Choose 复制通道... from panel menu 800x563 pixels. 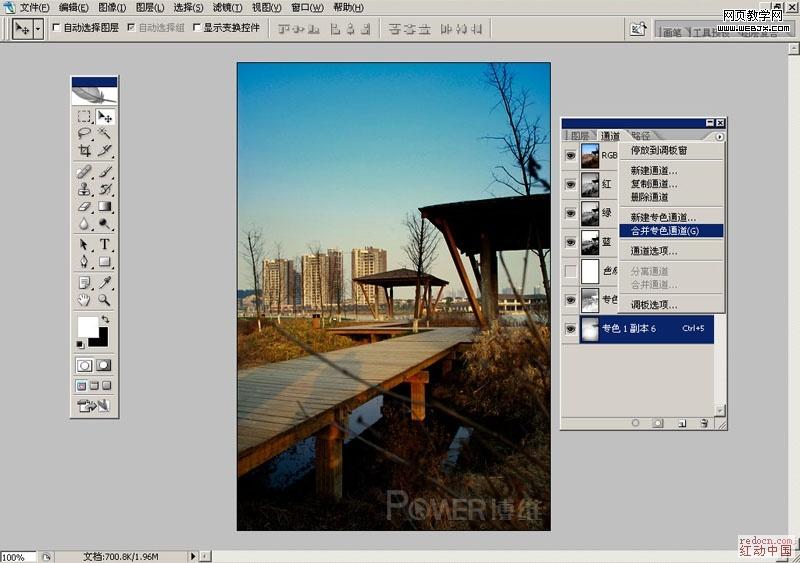pos(671,184)
